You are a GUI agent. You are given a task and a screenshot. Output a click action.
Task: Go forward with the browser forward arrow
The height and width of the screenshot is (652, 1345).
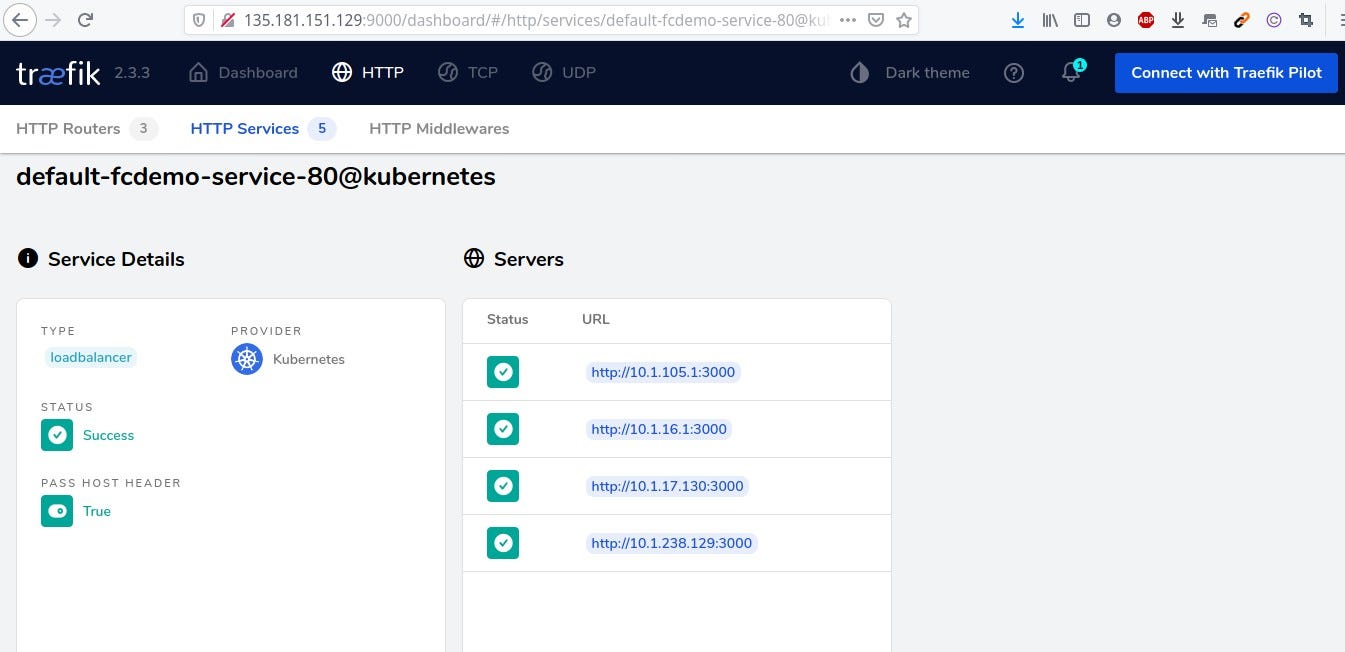(53, 19)
